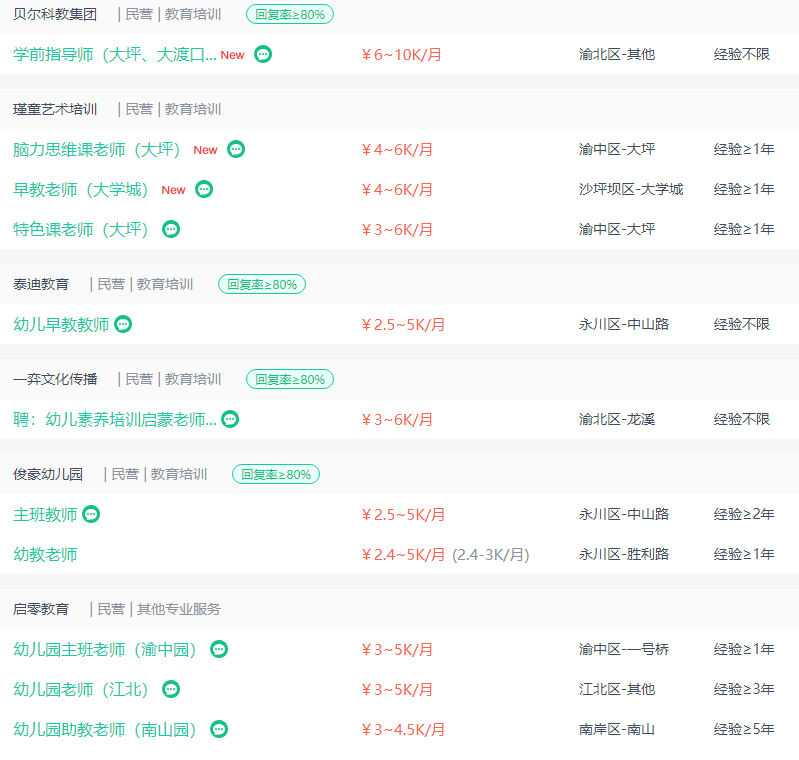Viewport: 799px width, 760px height.
Task: Click chat bubble beside 早教老师（大学城）
Action: (204, 189)
